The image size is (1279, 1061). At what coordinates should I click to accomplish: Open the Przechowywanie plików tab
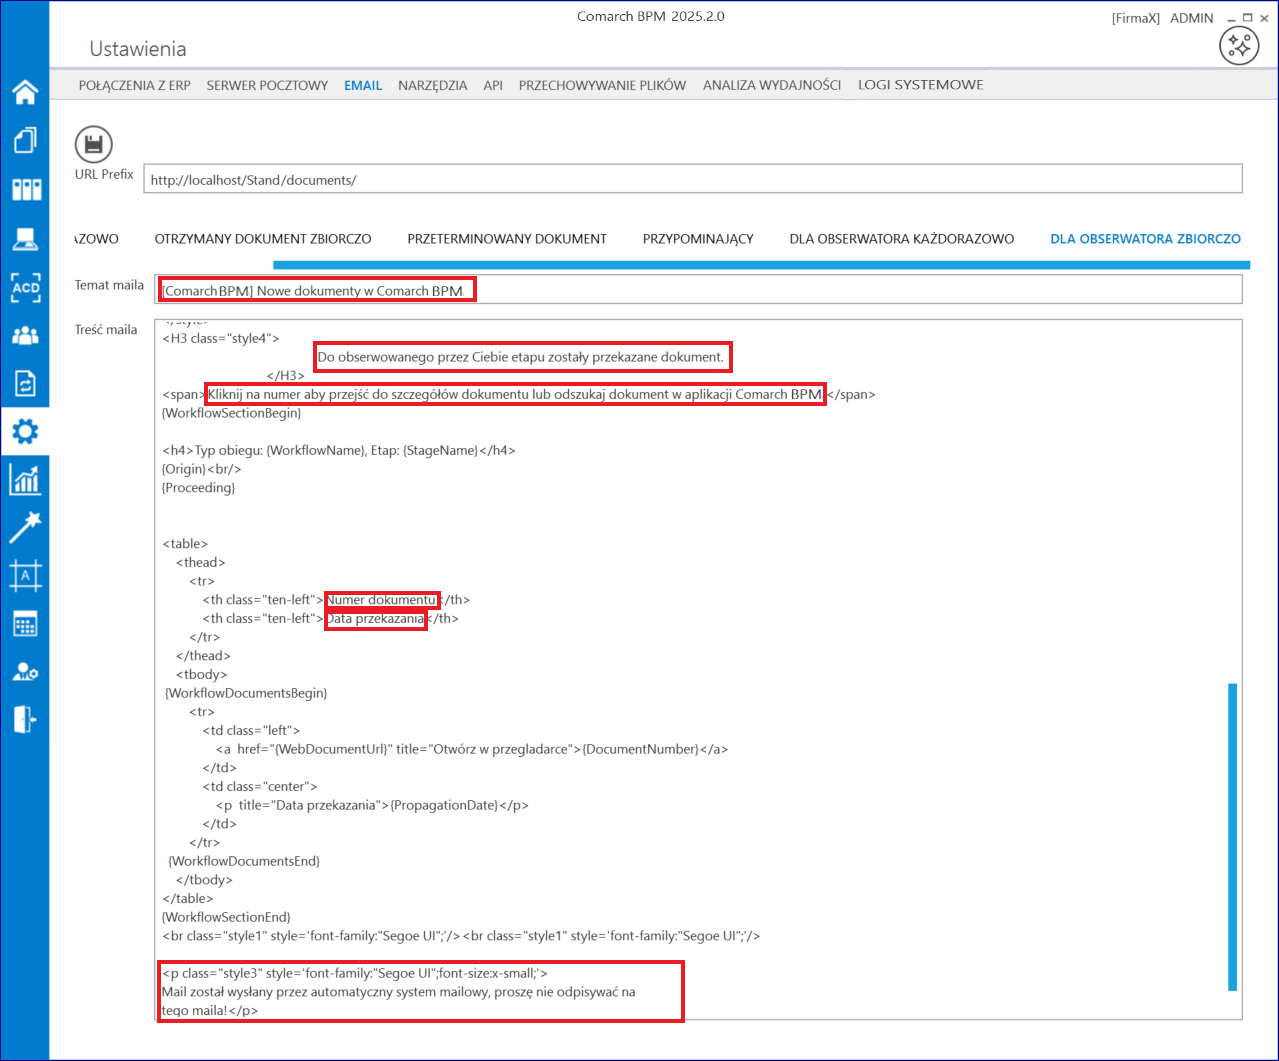coord(602,85)
